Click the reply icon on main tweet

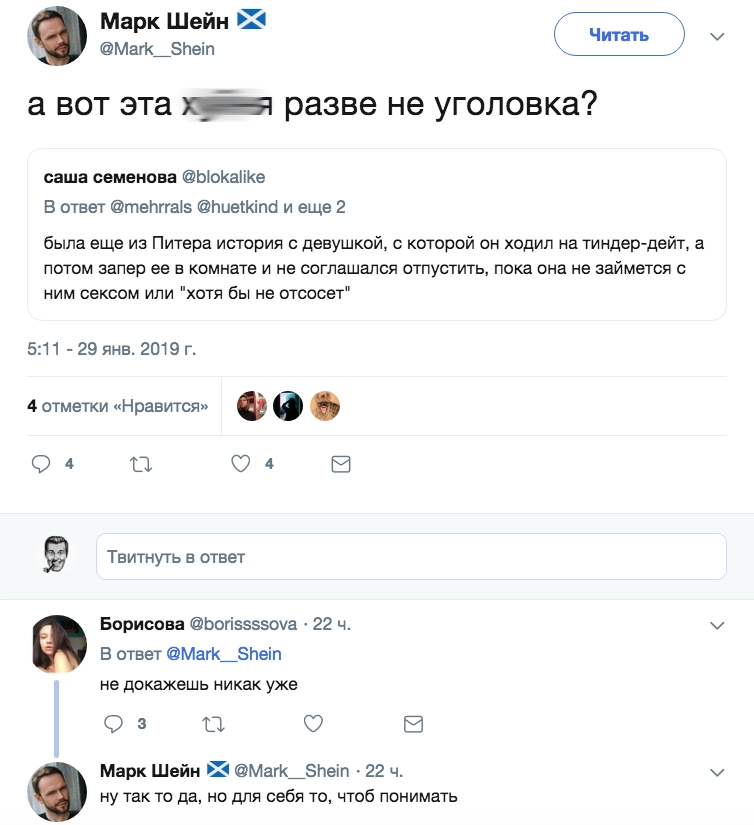[41, 464]
